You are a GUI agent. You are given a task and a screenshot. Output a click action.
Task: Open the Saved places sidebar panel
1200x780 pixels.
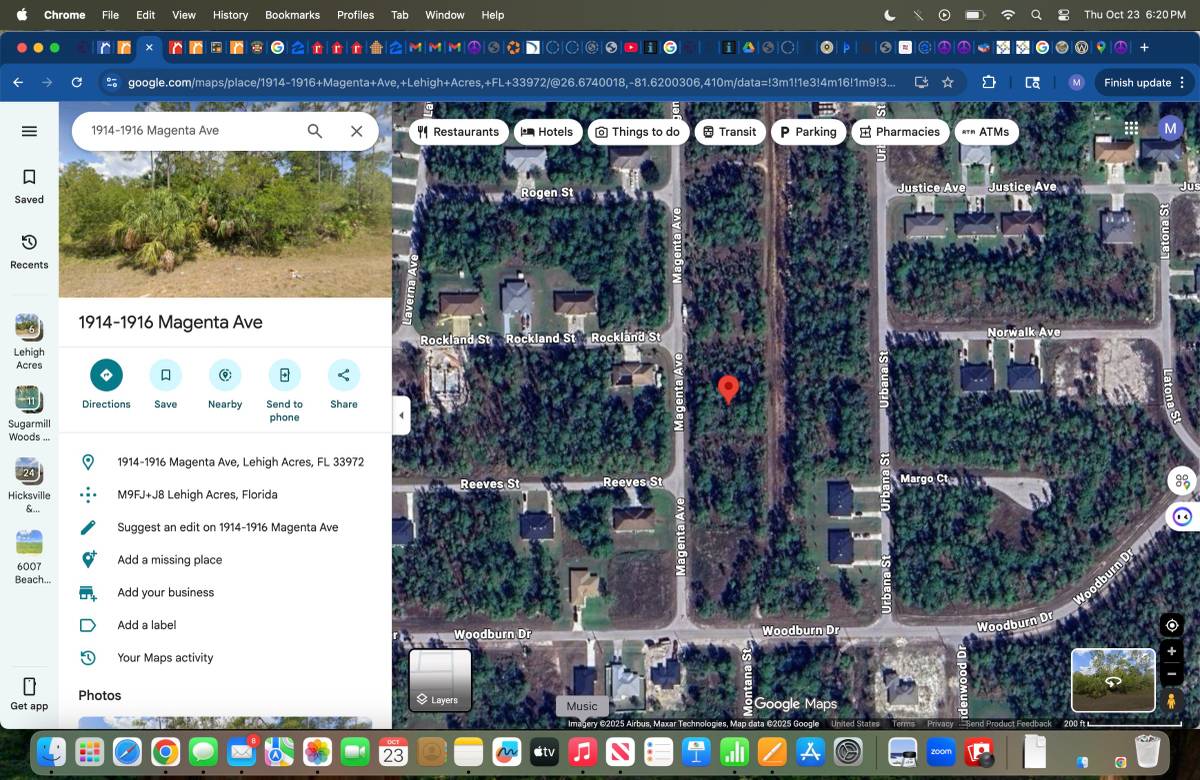[x=29, y=186]
